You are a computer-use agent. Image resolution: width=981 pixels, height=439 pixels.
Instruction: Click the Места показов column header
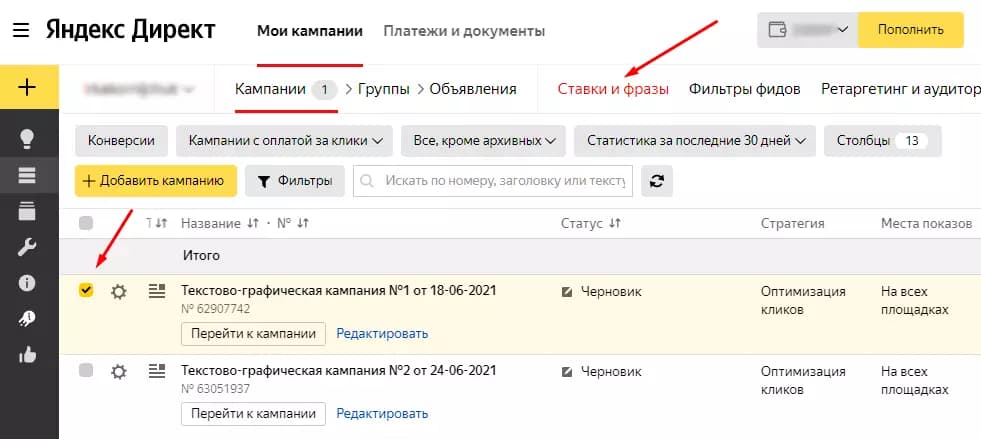tap(927, 223)
